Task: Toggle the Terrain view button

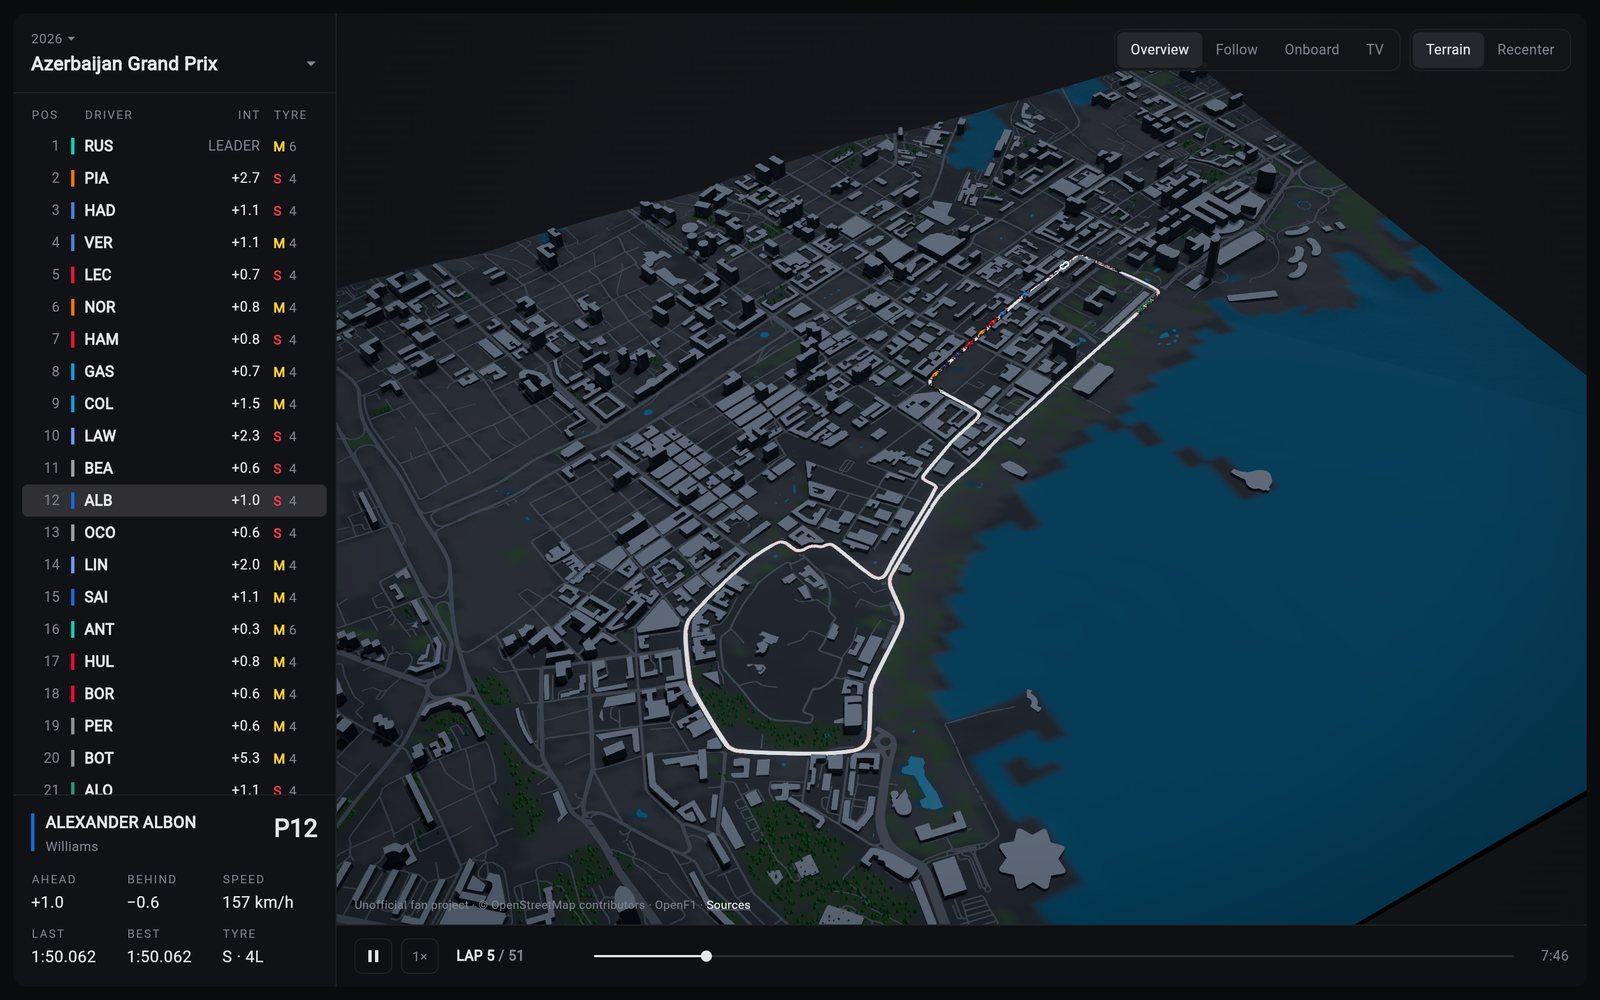Action: 1448,49
